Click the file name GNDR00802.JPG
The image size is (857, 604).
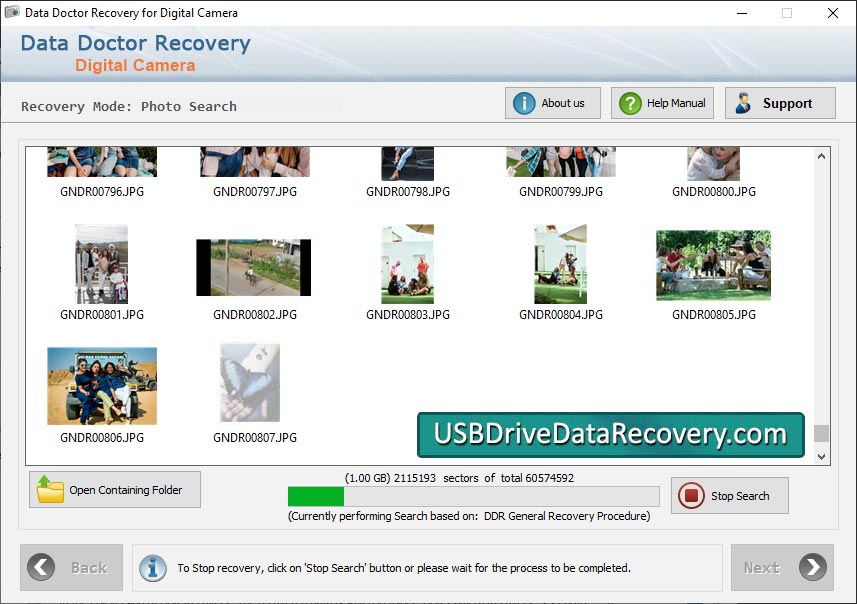255,315
